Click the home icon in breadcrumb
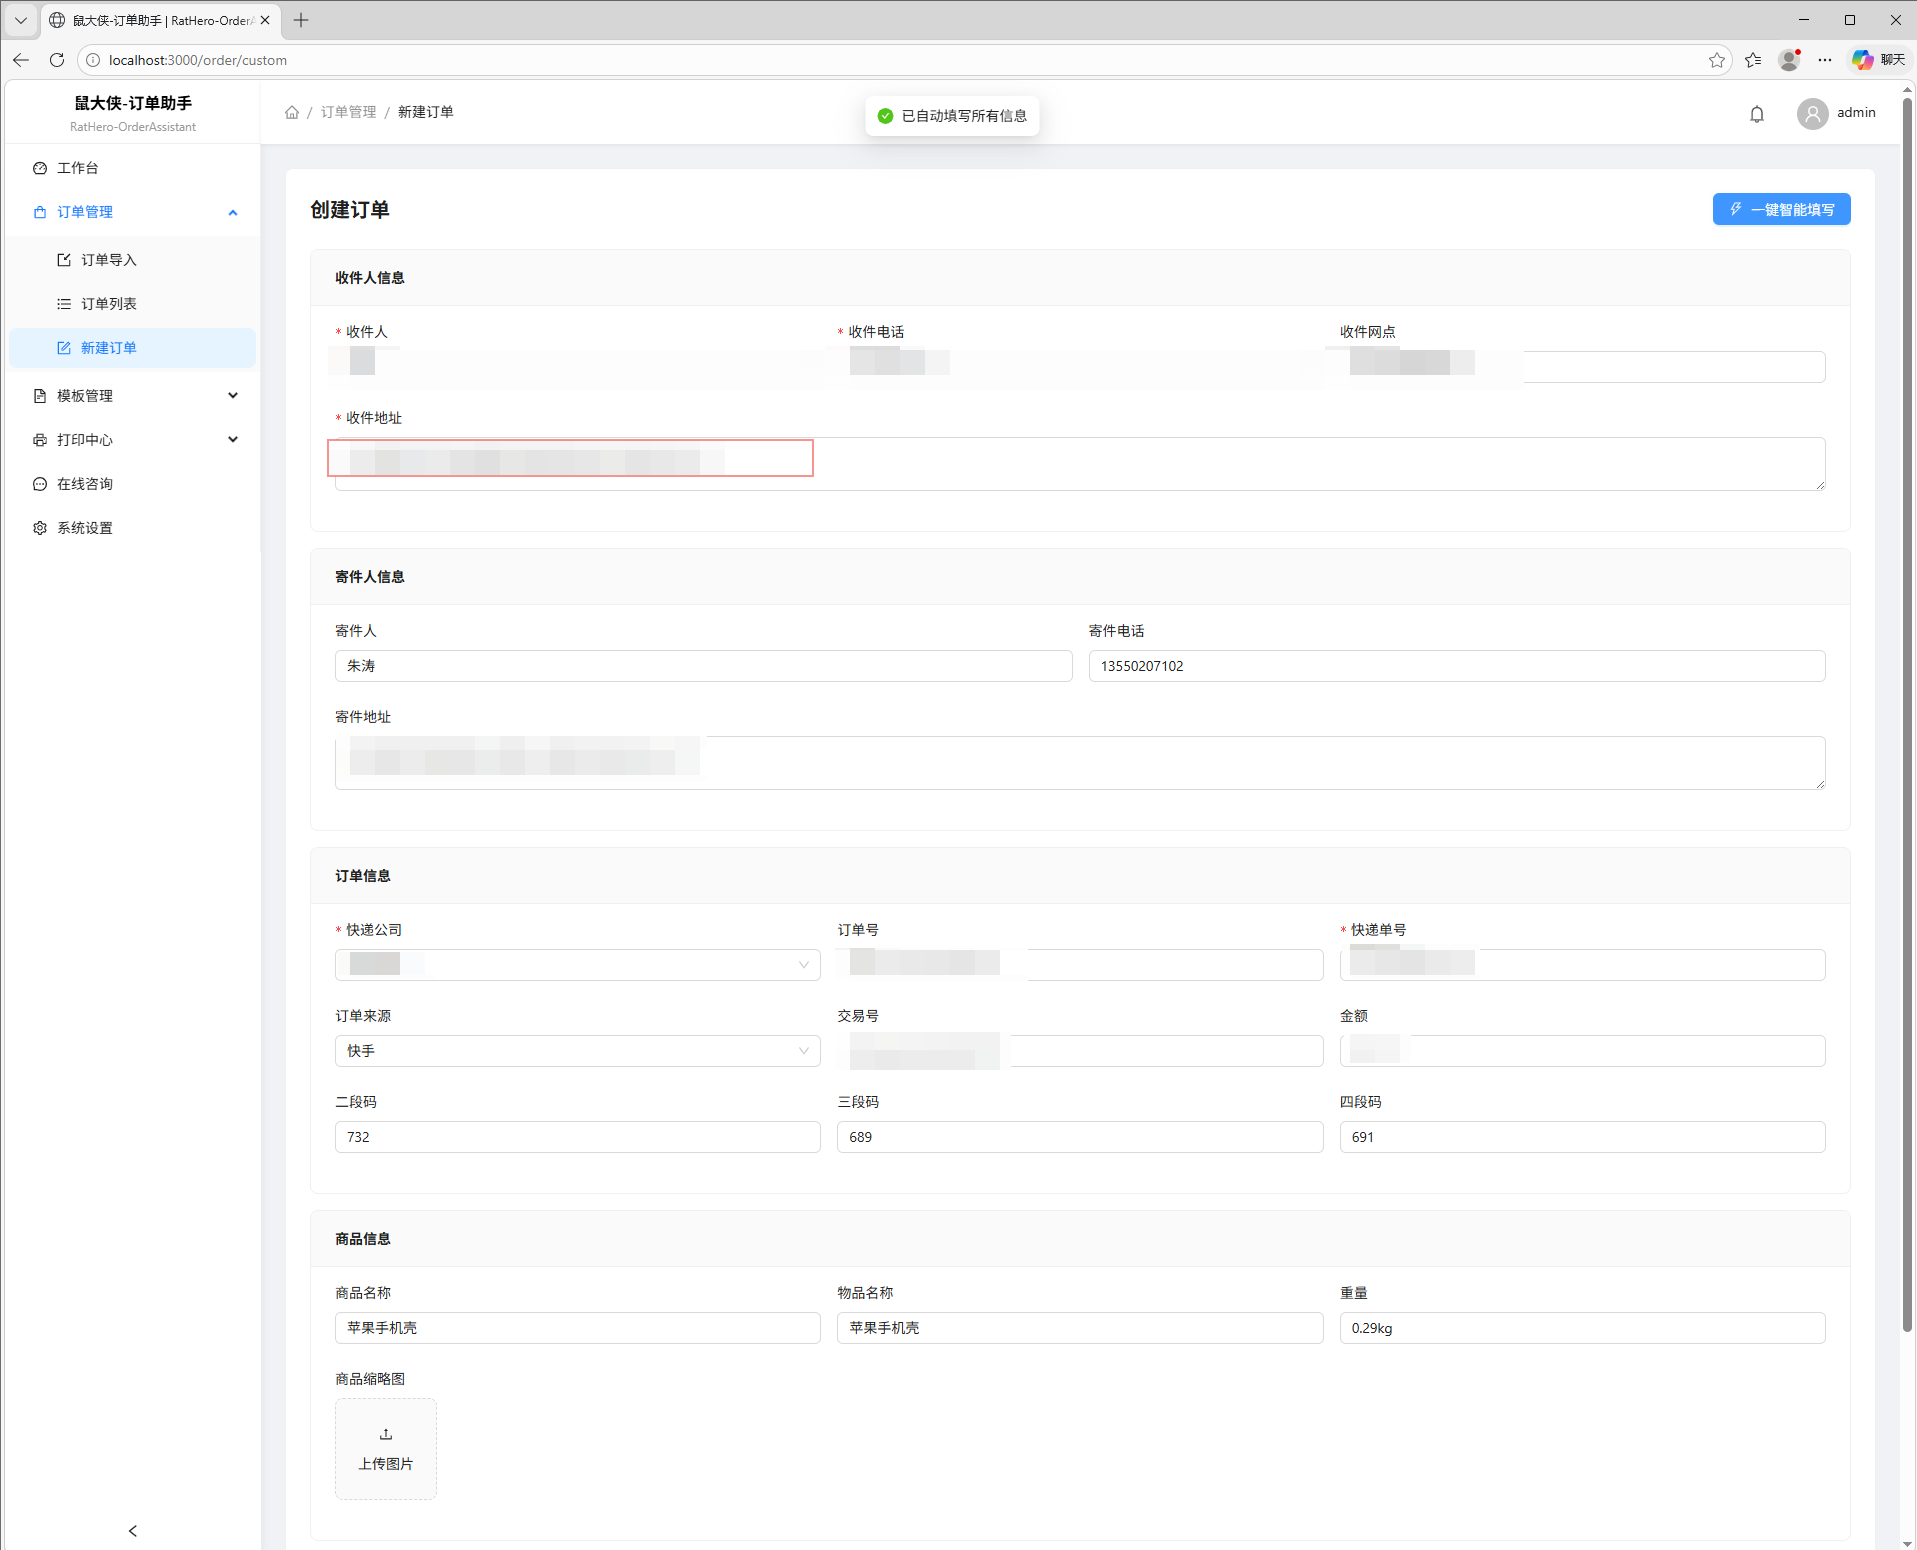 [x=292, y=112]
